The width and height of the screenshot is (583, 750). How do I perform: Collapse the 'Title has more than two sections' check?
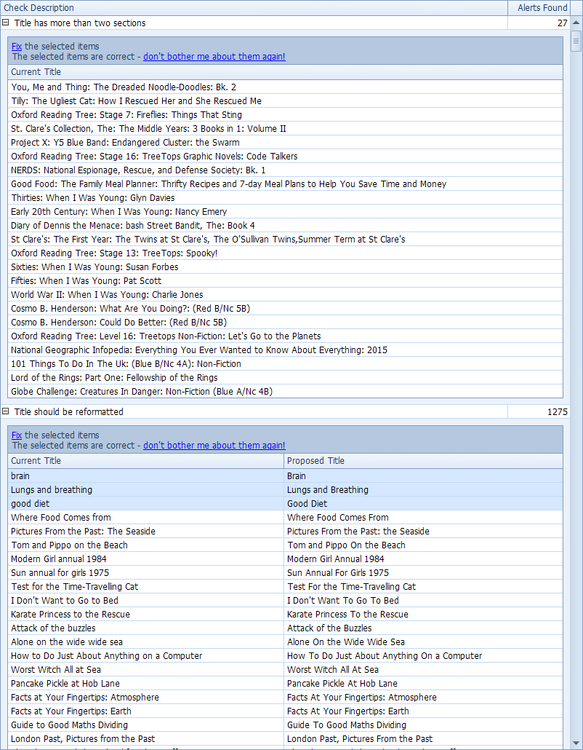pyautogui.click(x=6, y=22)
